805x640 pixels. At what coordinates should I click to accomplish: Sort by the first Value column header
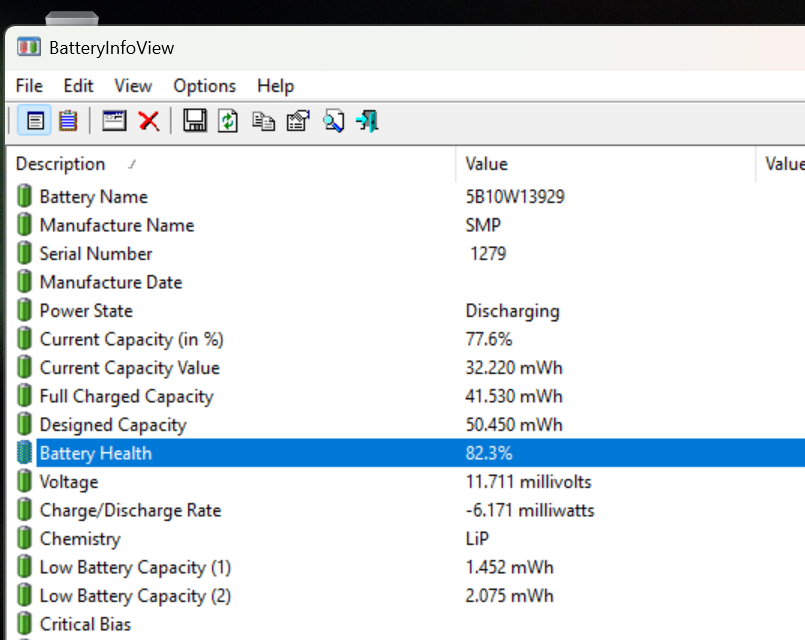point(606,164)
